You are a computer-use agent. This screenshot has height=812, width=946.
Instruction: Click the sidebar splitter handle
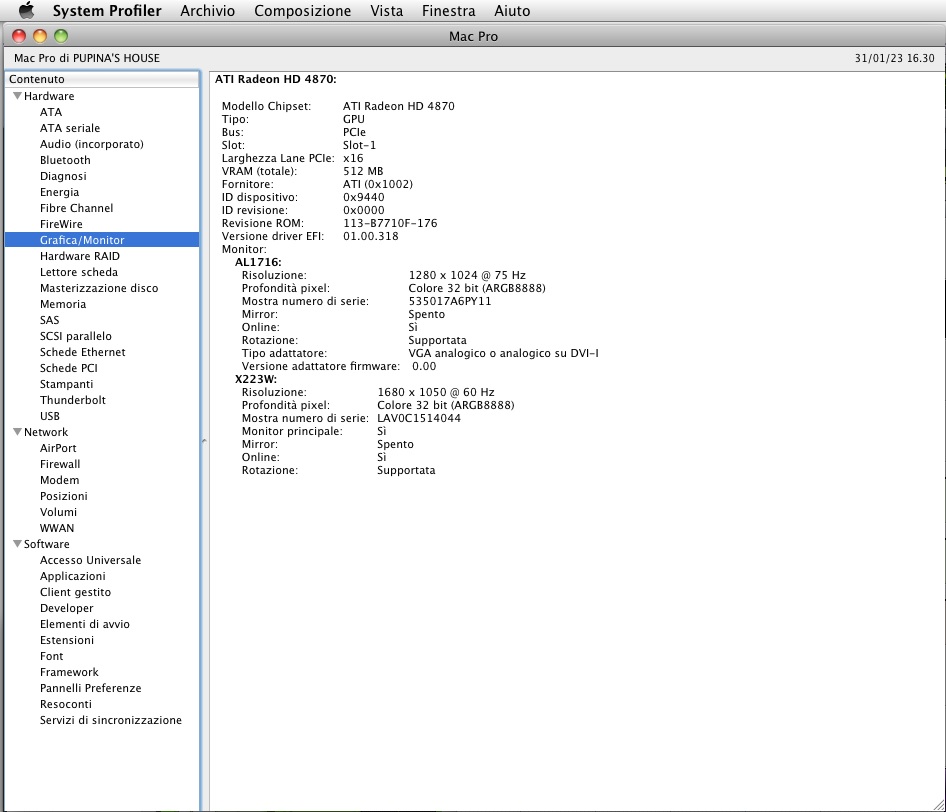pyautogui.click(x=204, y=441)
